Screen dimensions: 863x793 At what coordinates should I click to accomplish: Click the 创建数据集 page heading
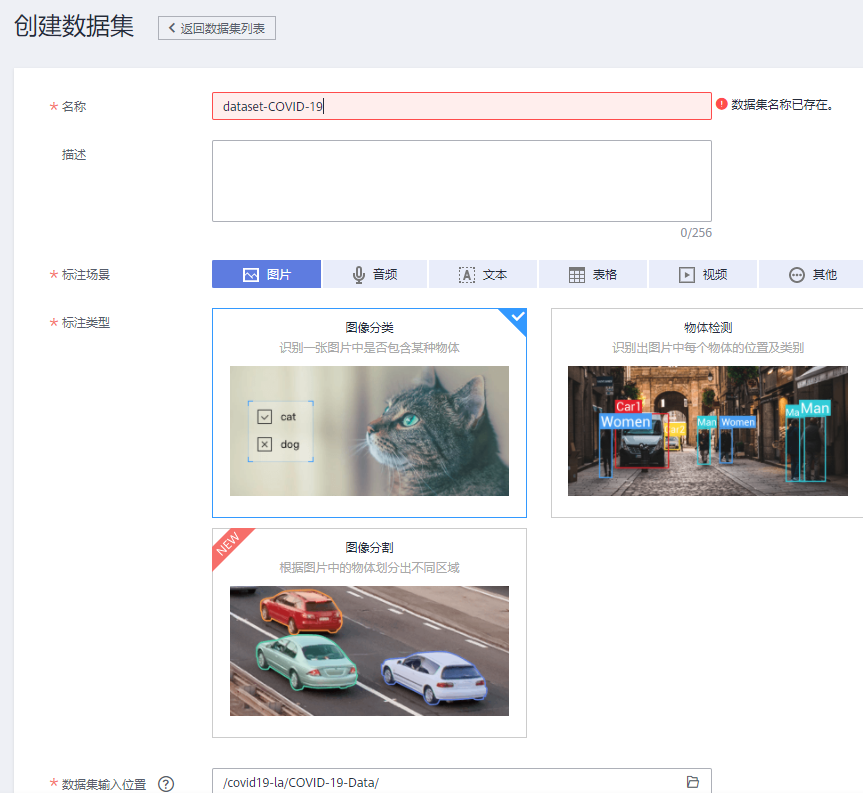coord(74,26)
